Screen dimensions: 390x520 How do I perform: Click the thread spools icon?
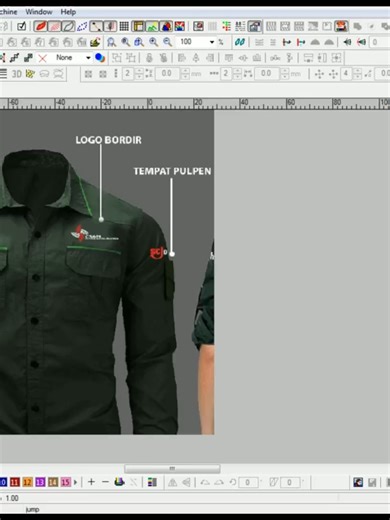coord(119,482)
